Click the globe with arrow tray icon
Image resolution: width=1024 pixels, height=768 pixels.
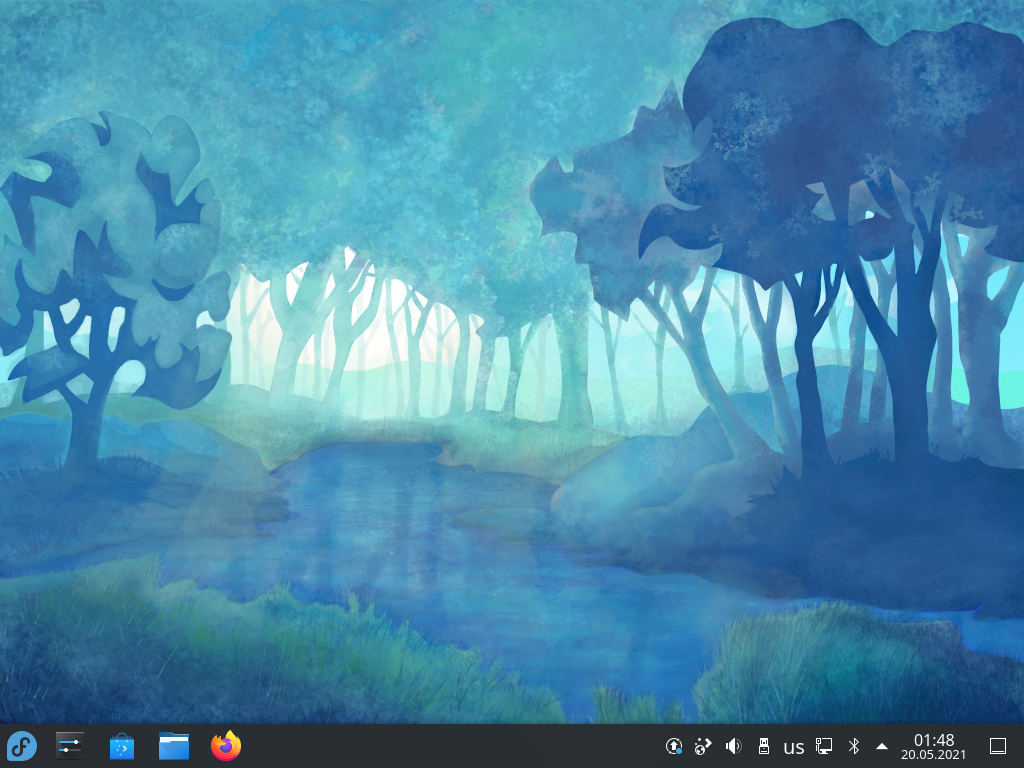pyautogui.click(x=703, y=746)
